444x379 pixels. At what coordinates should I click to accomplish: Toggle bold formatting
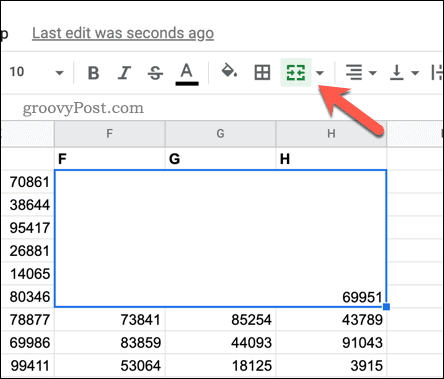(x=93, y=73)
